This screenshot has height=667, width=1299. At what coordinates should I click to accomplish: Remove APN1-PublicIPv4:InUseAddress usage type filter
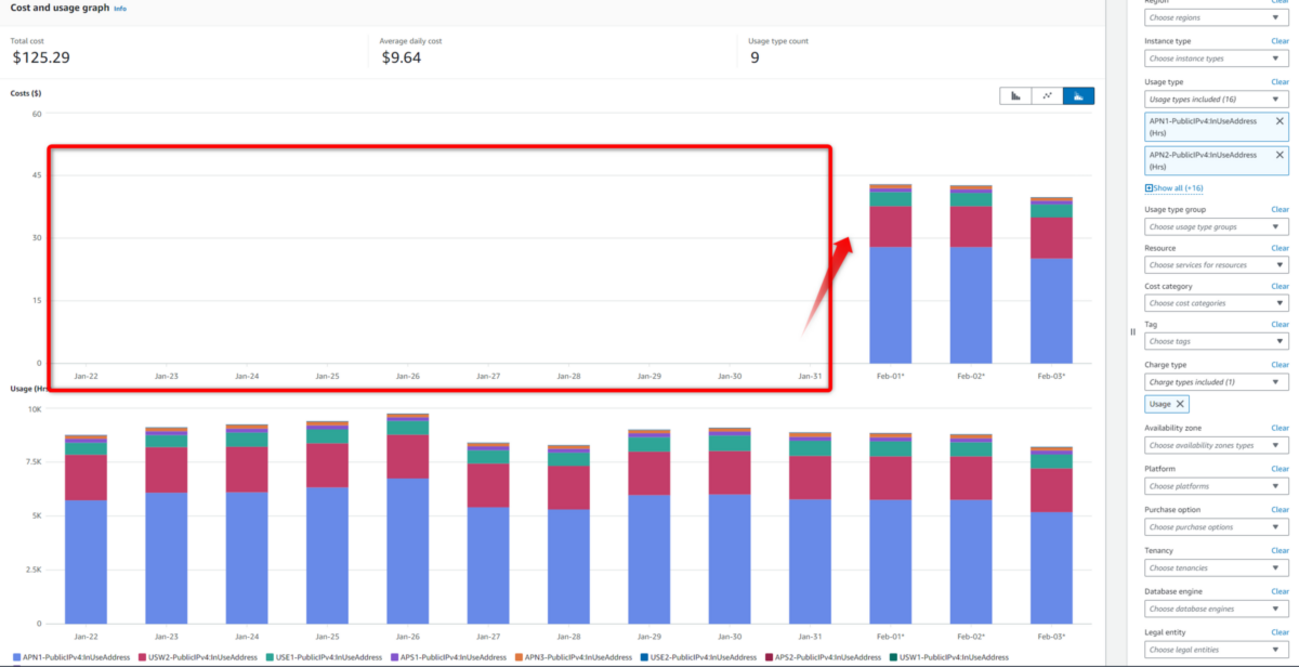pyautogui.click(x=1279, y=121)
